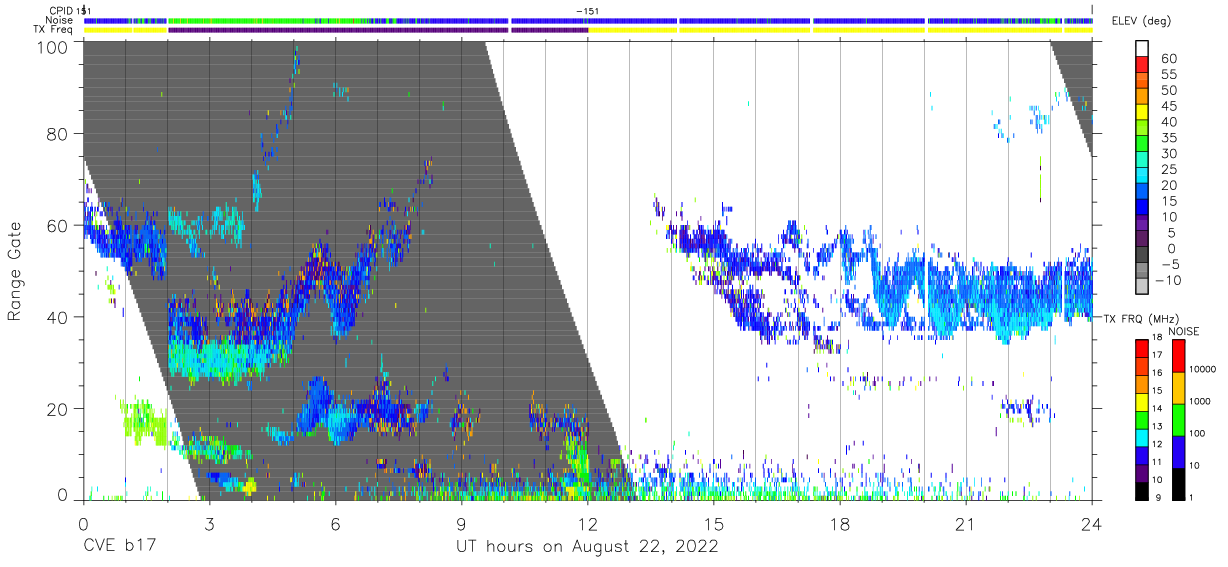
Task: Select dark gray ELEV segment between -5 and 0
Action: tap(1143, 256)
